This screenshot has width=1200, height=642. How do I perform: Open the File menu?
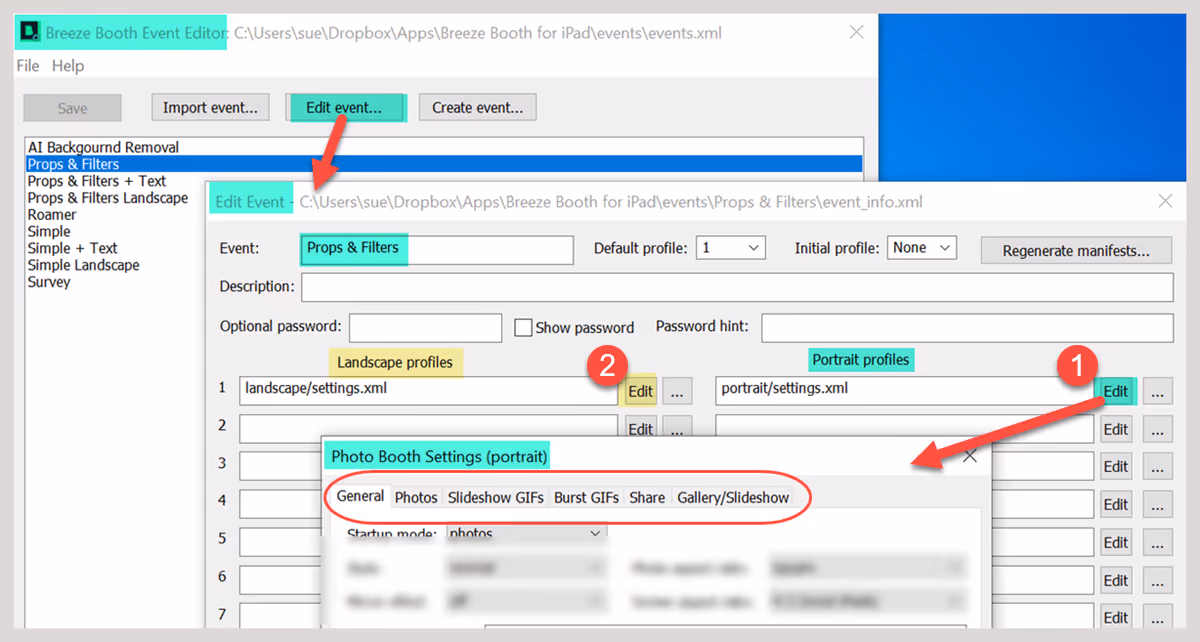[x=28, y=66]
